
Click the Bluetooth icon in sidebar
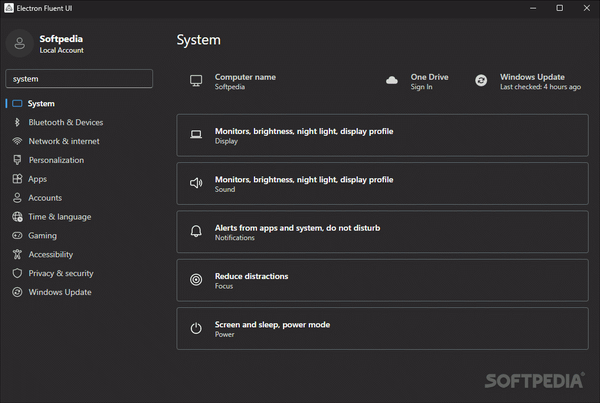17,122
